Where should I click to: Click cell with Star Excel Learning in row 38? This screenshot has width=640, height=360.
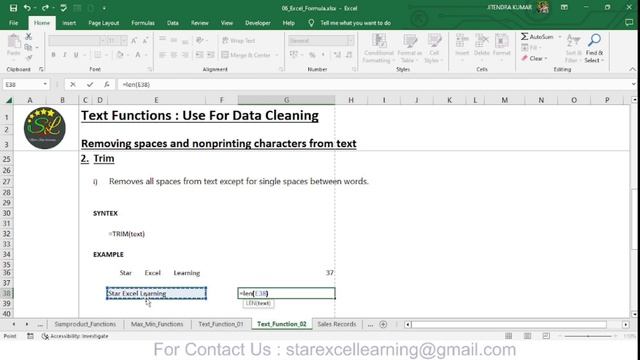point(156,293)
